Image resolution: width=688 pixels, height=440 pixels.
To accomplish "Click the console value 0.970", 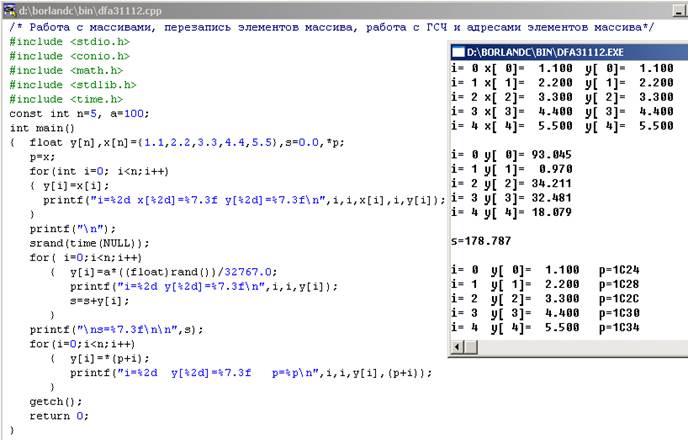I will 555,169.
